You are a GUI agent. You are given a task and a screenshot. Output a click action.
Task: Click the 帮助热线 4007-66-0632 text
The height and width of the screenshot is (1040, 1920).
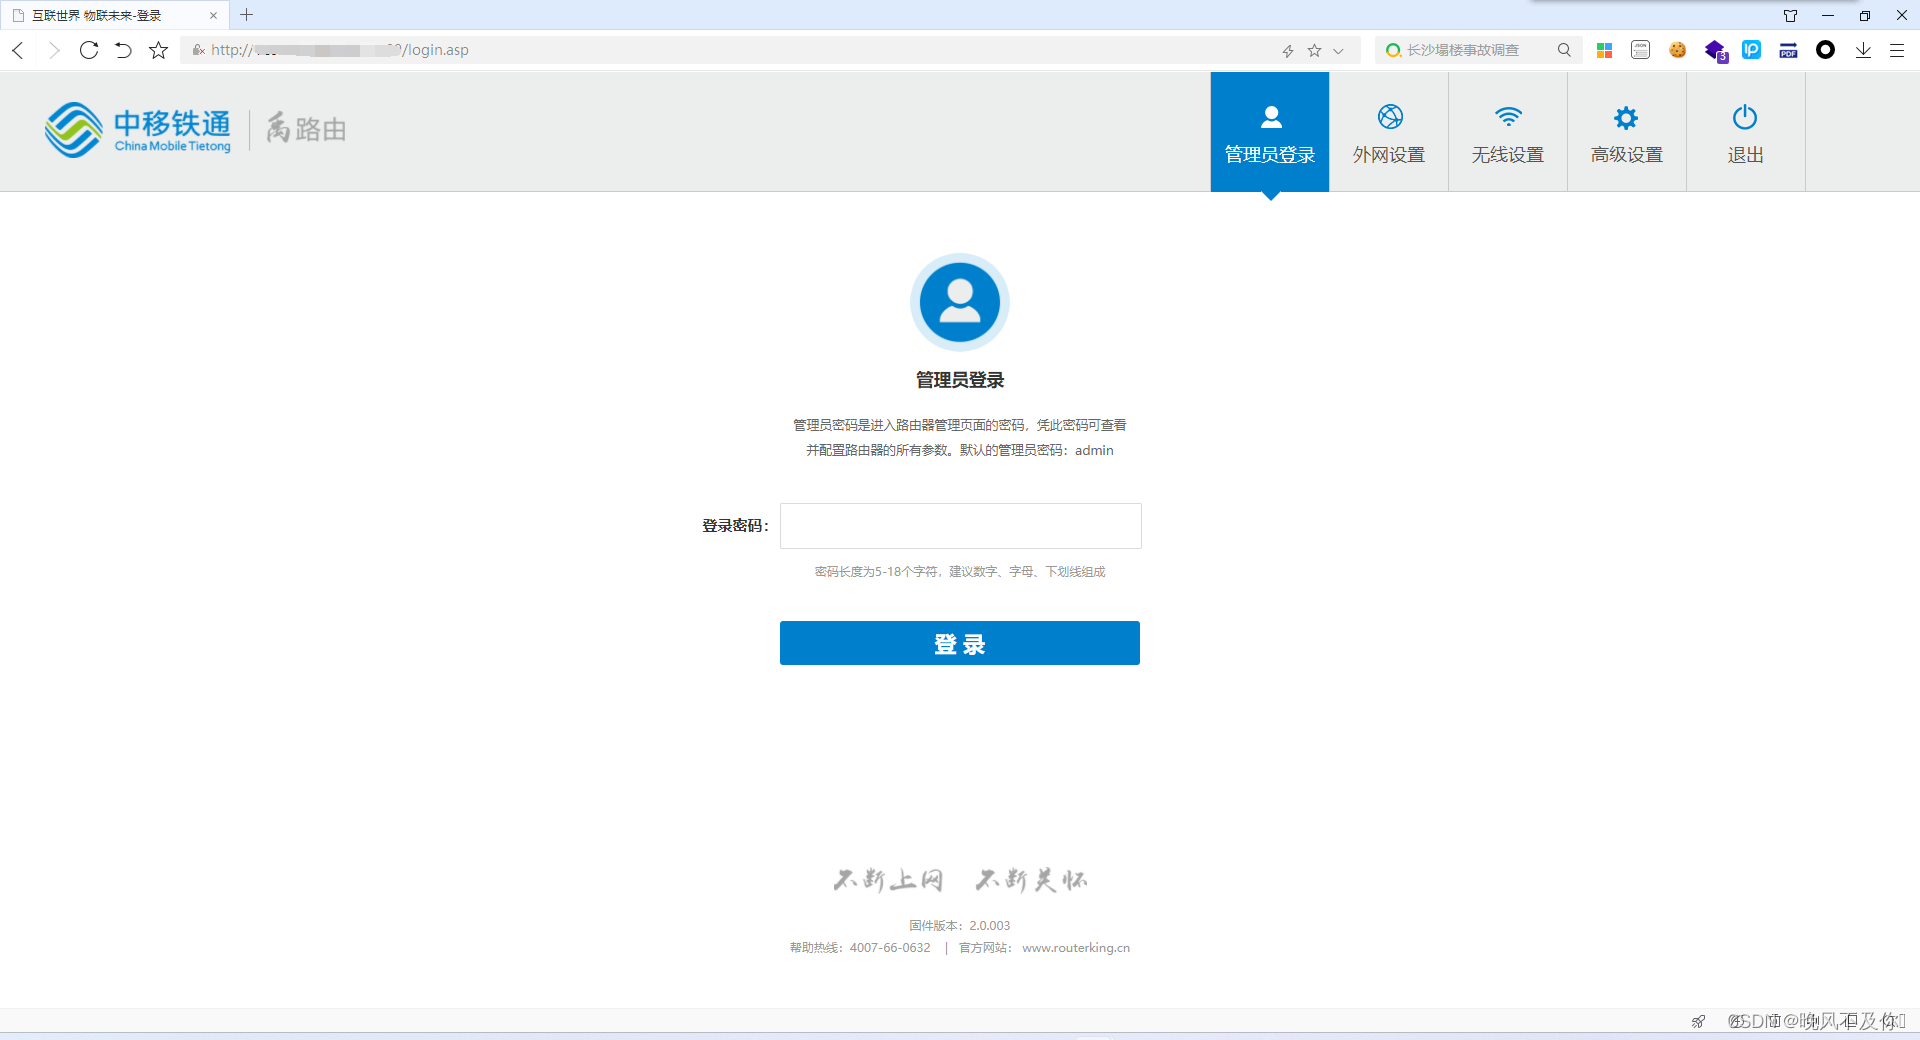(x=860, y=948)
